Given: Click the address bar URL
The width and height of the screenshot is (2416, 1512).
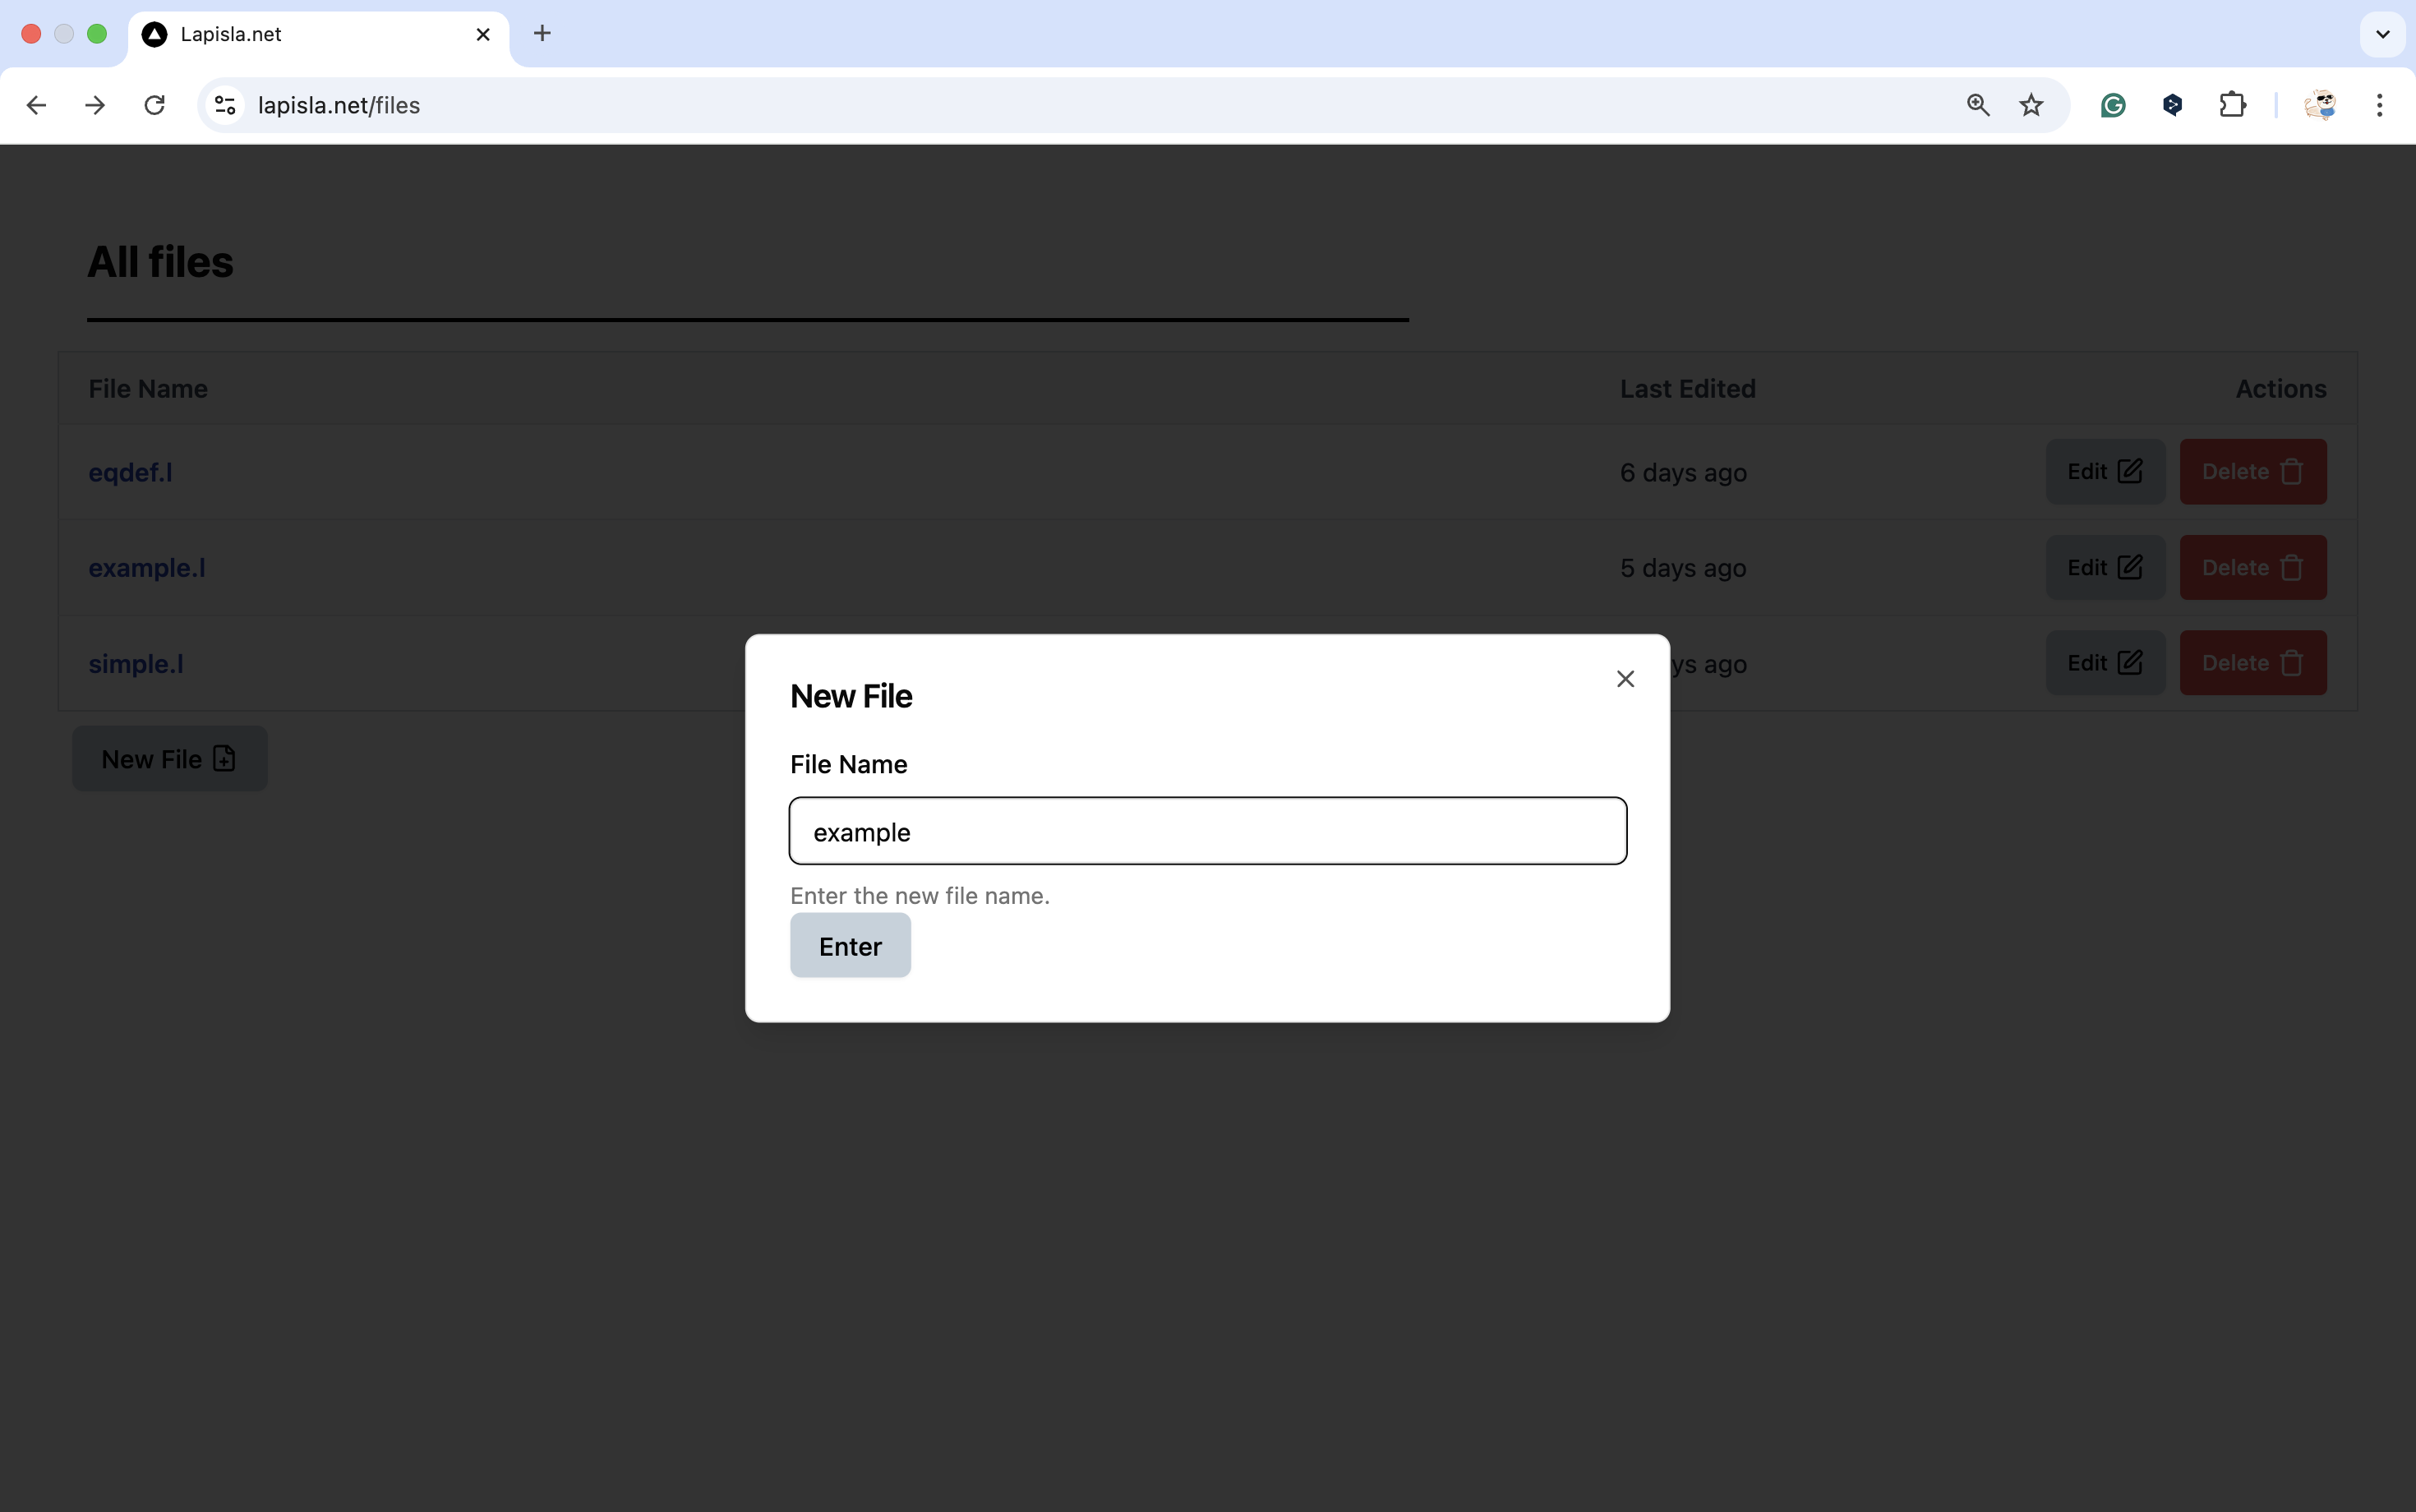Looking at the screenshot, I should tap(339, 105).
